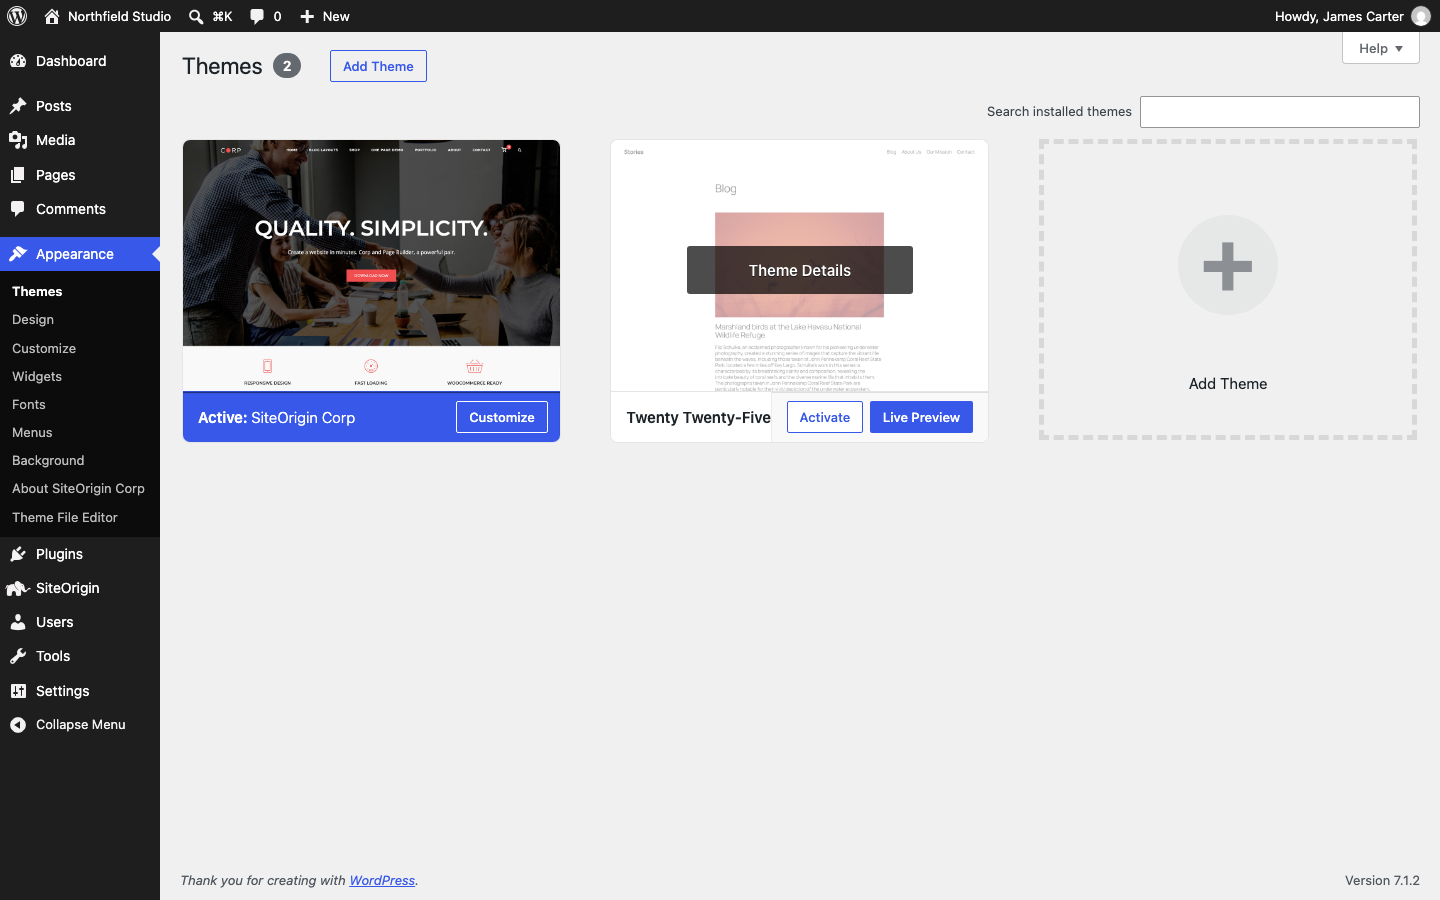The width and height of the screenshot is (1440, 900).
Task: Open the Themes submenu item
Action: [x=37, y=291]
